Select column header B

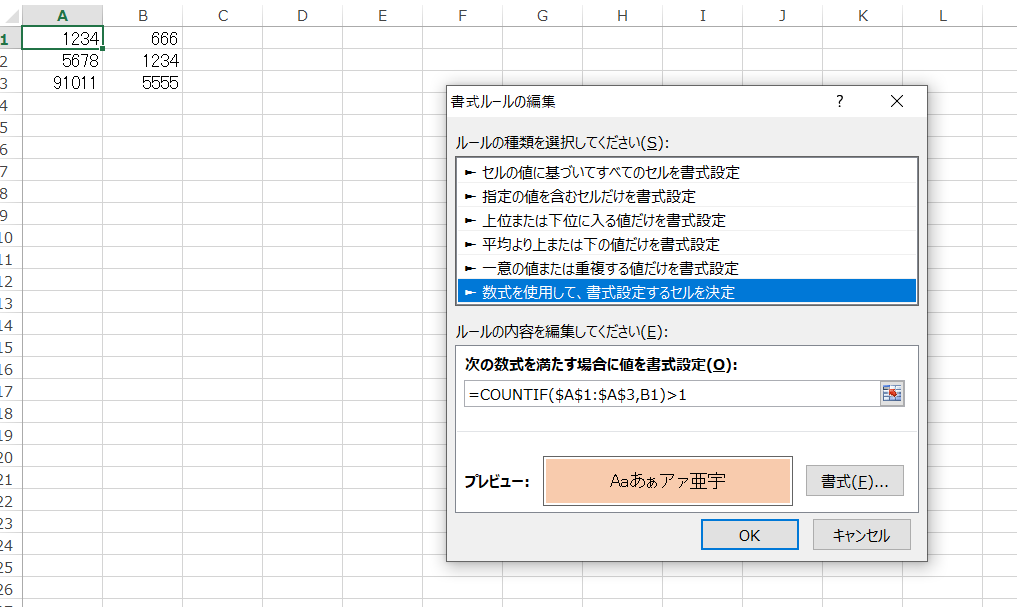[x=142, y=15]
